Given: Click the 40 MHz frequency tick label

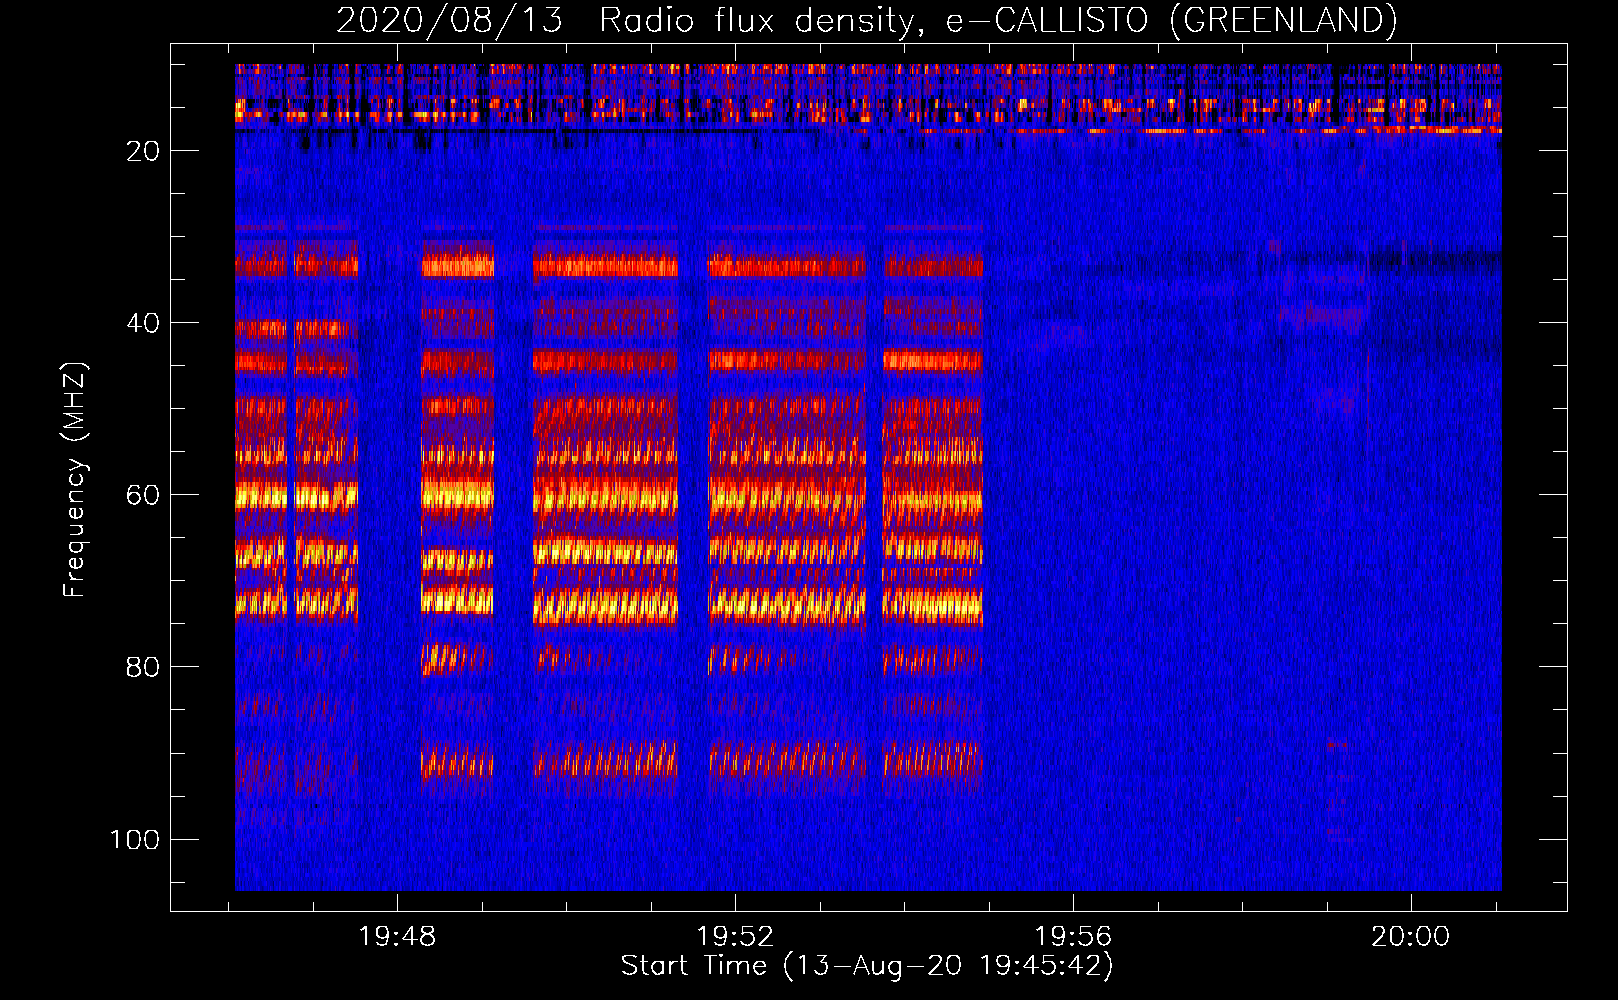Looking at the screenshot, I should (143, 323).
